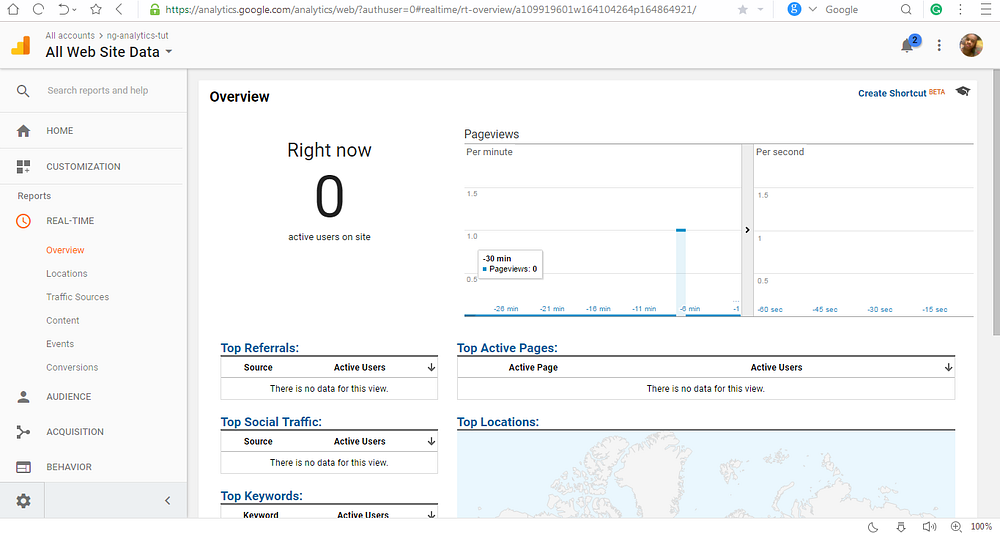The image size is (1000, 533).
Task: Click the All accounts breadcrumb
Action: [70, 36]
